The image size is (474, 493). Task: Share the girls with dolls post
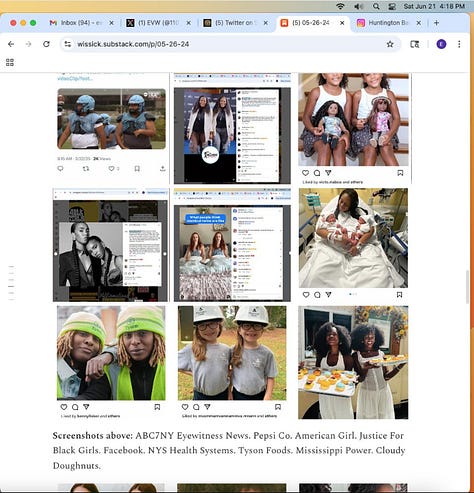[x=328, y=173]
